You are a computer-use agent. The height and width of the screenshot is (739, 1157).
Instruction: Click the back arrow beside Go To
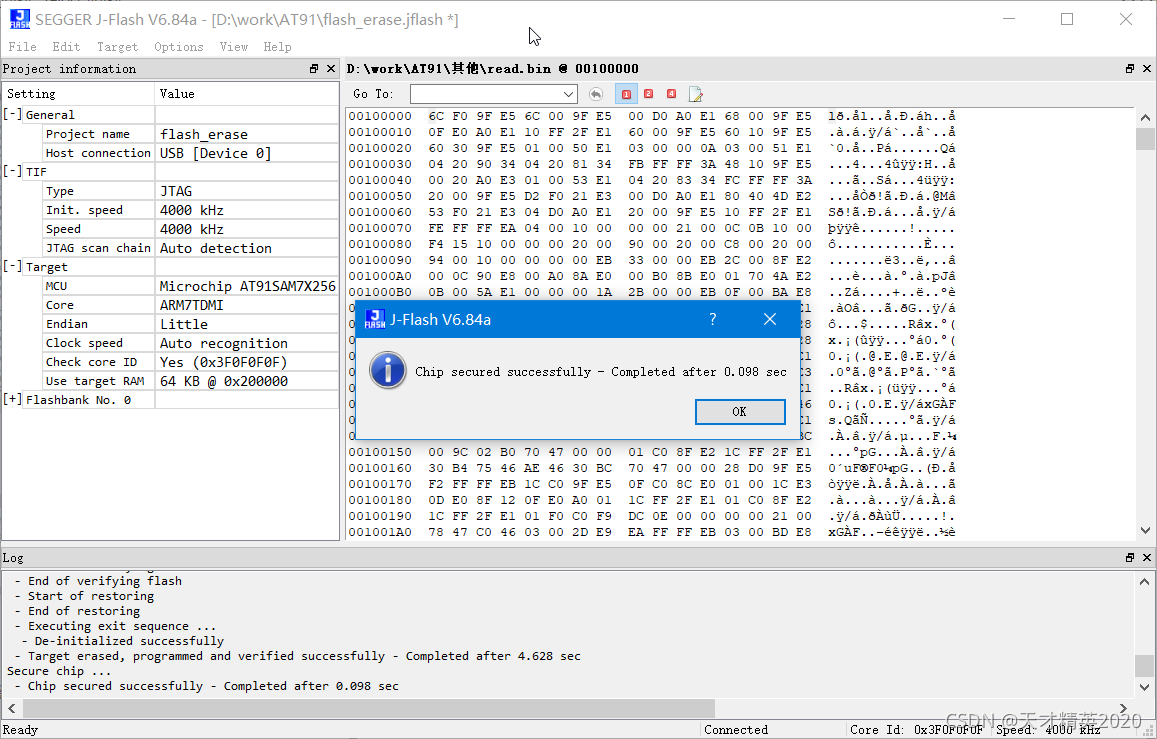tap(595, 94)
